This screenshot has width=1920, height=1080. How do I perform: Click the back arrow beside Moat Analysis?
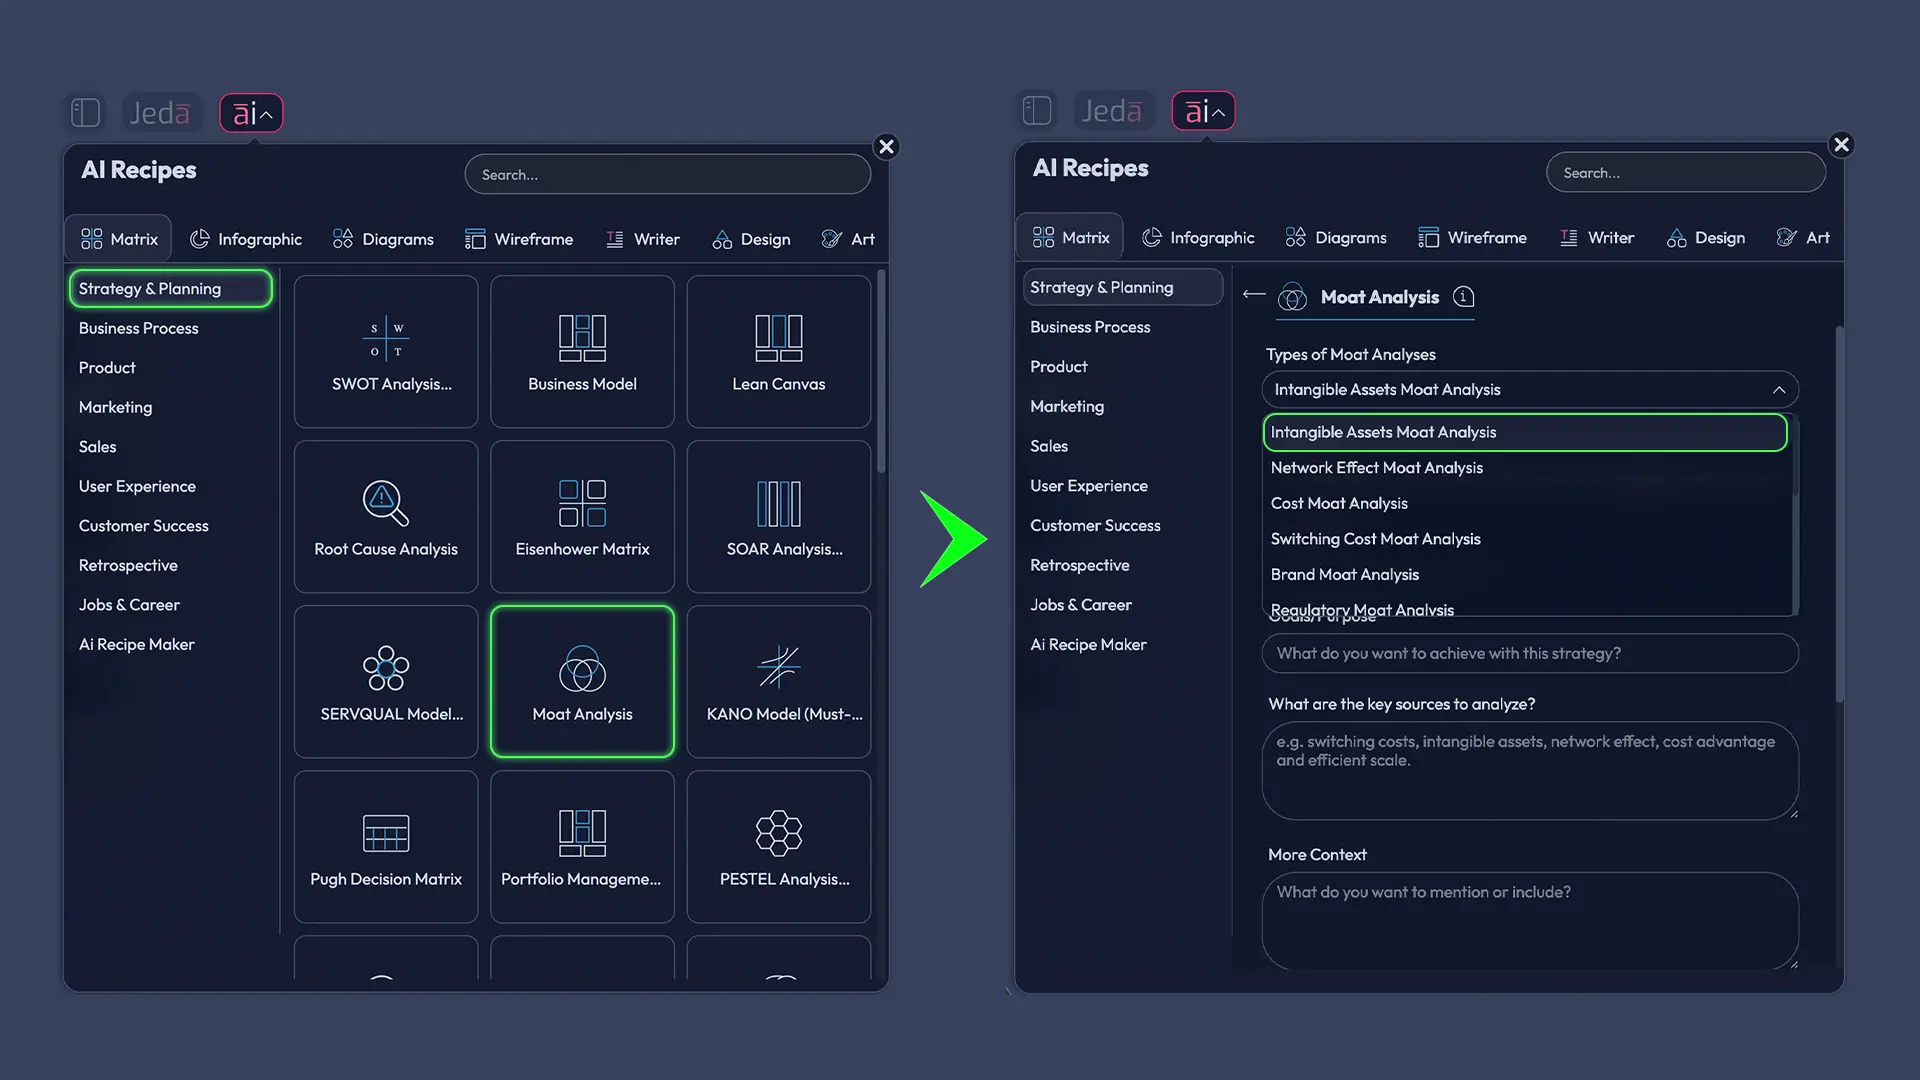pos(1253,294)
